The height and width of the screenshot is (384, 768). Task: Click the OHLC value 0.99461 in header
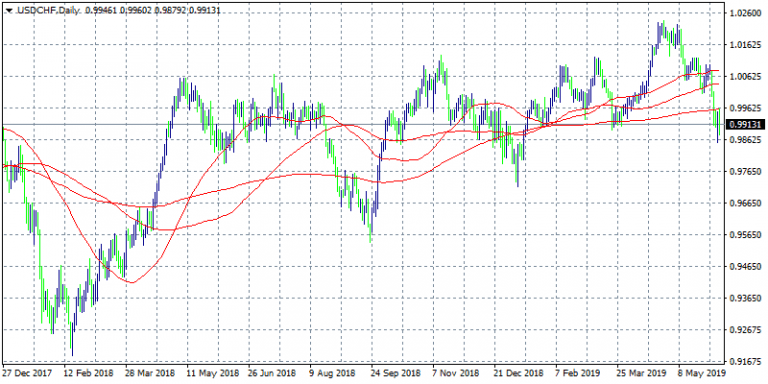100,9
